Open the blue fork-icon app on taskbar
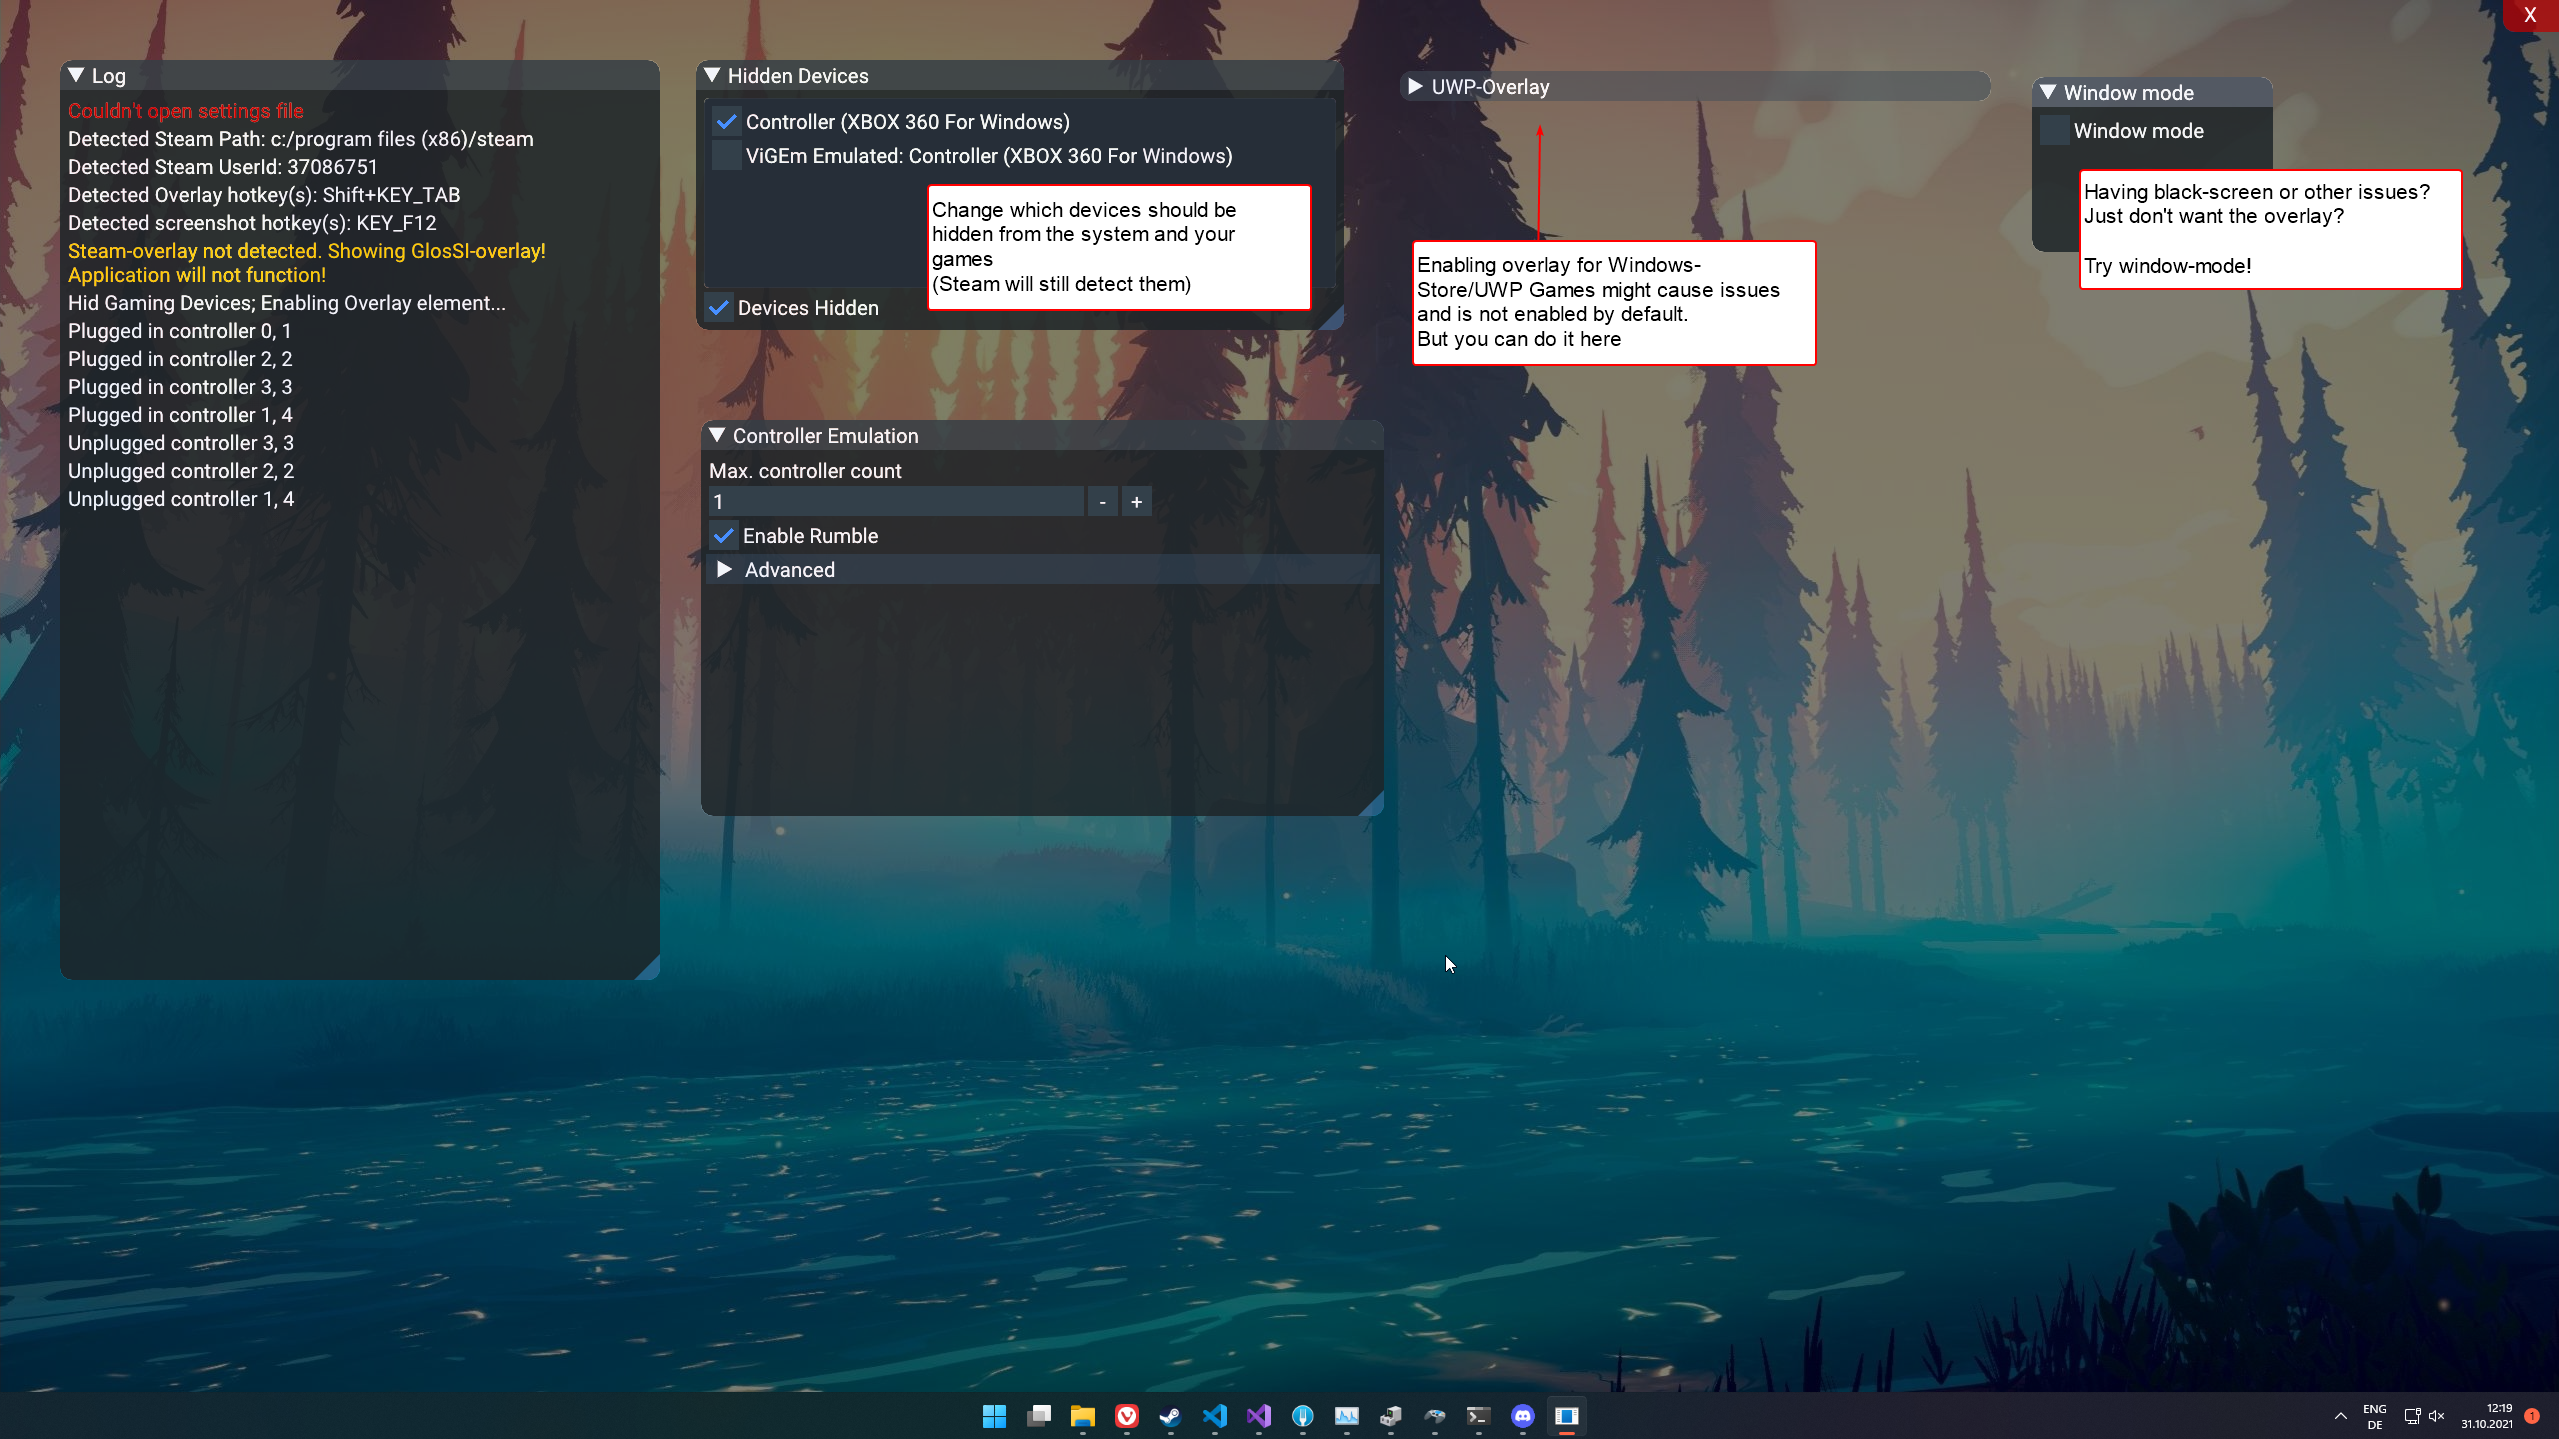Viewport: 2559px width, 1439px height. click(1302, 1416)
